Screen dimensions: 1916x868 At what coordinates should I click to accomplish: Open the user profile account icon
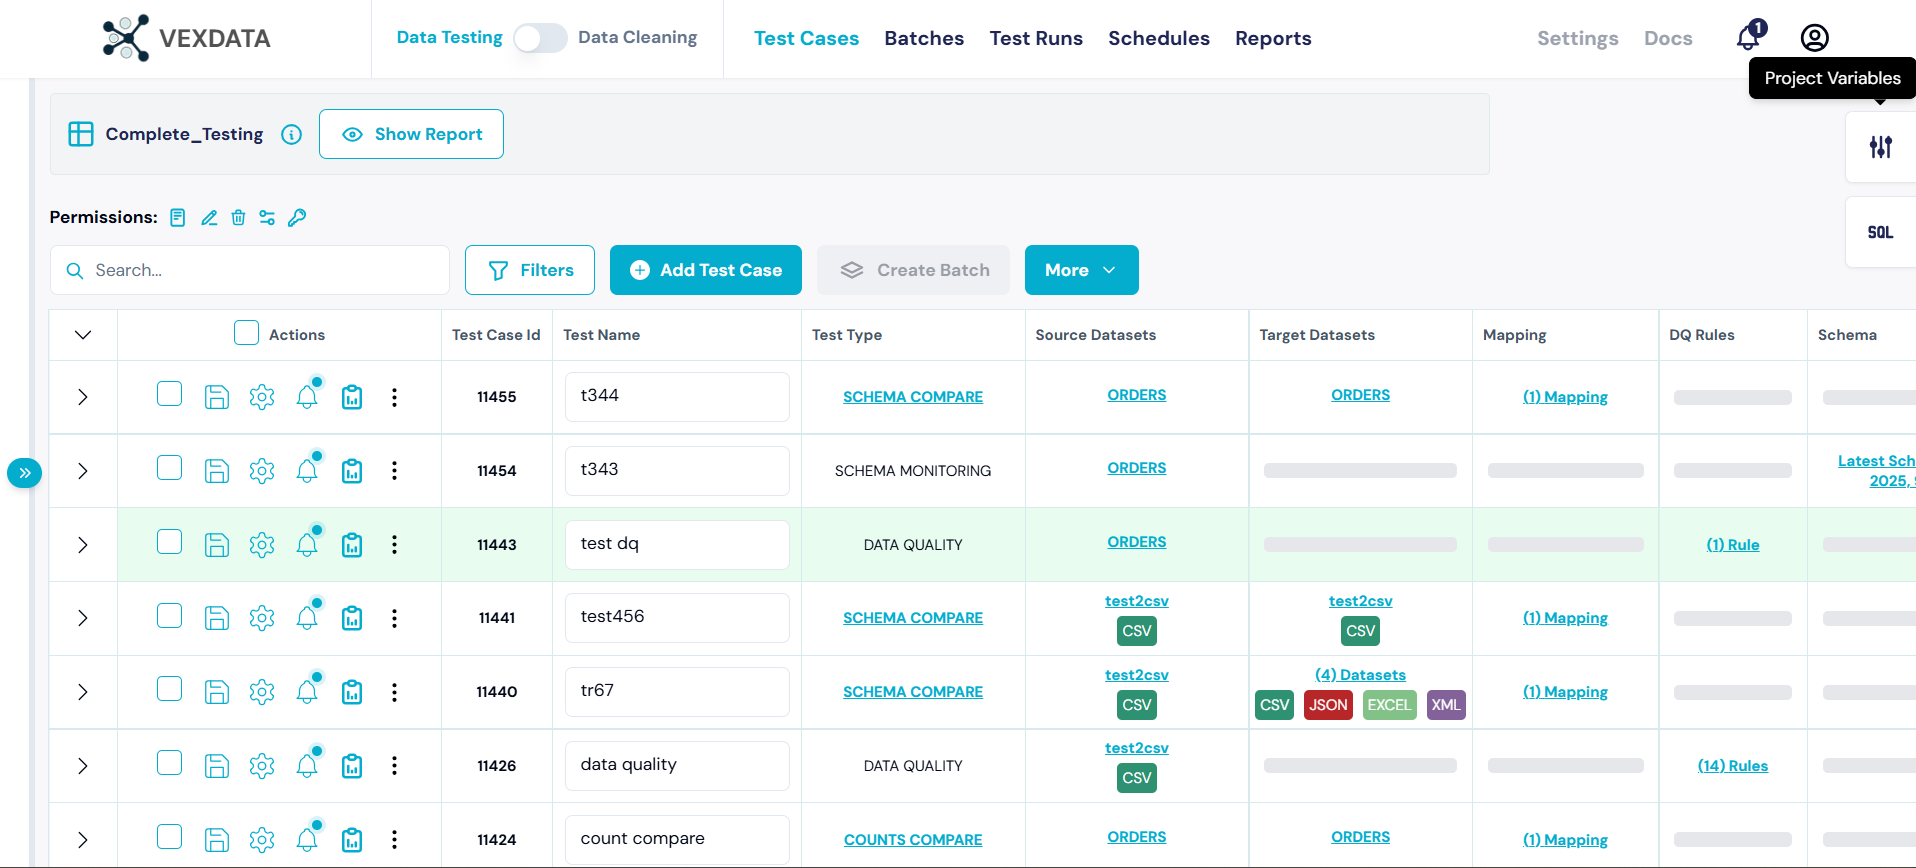1814,38
